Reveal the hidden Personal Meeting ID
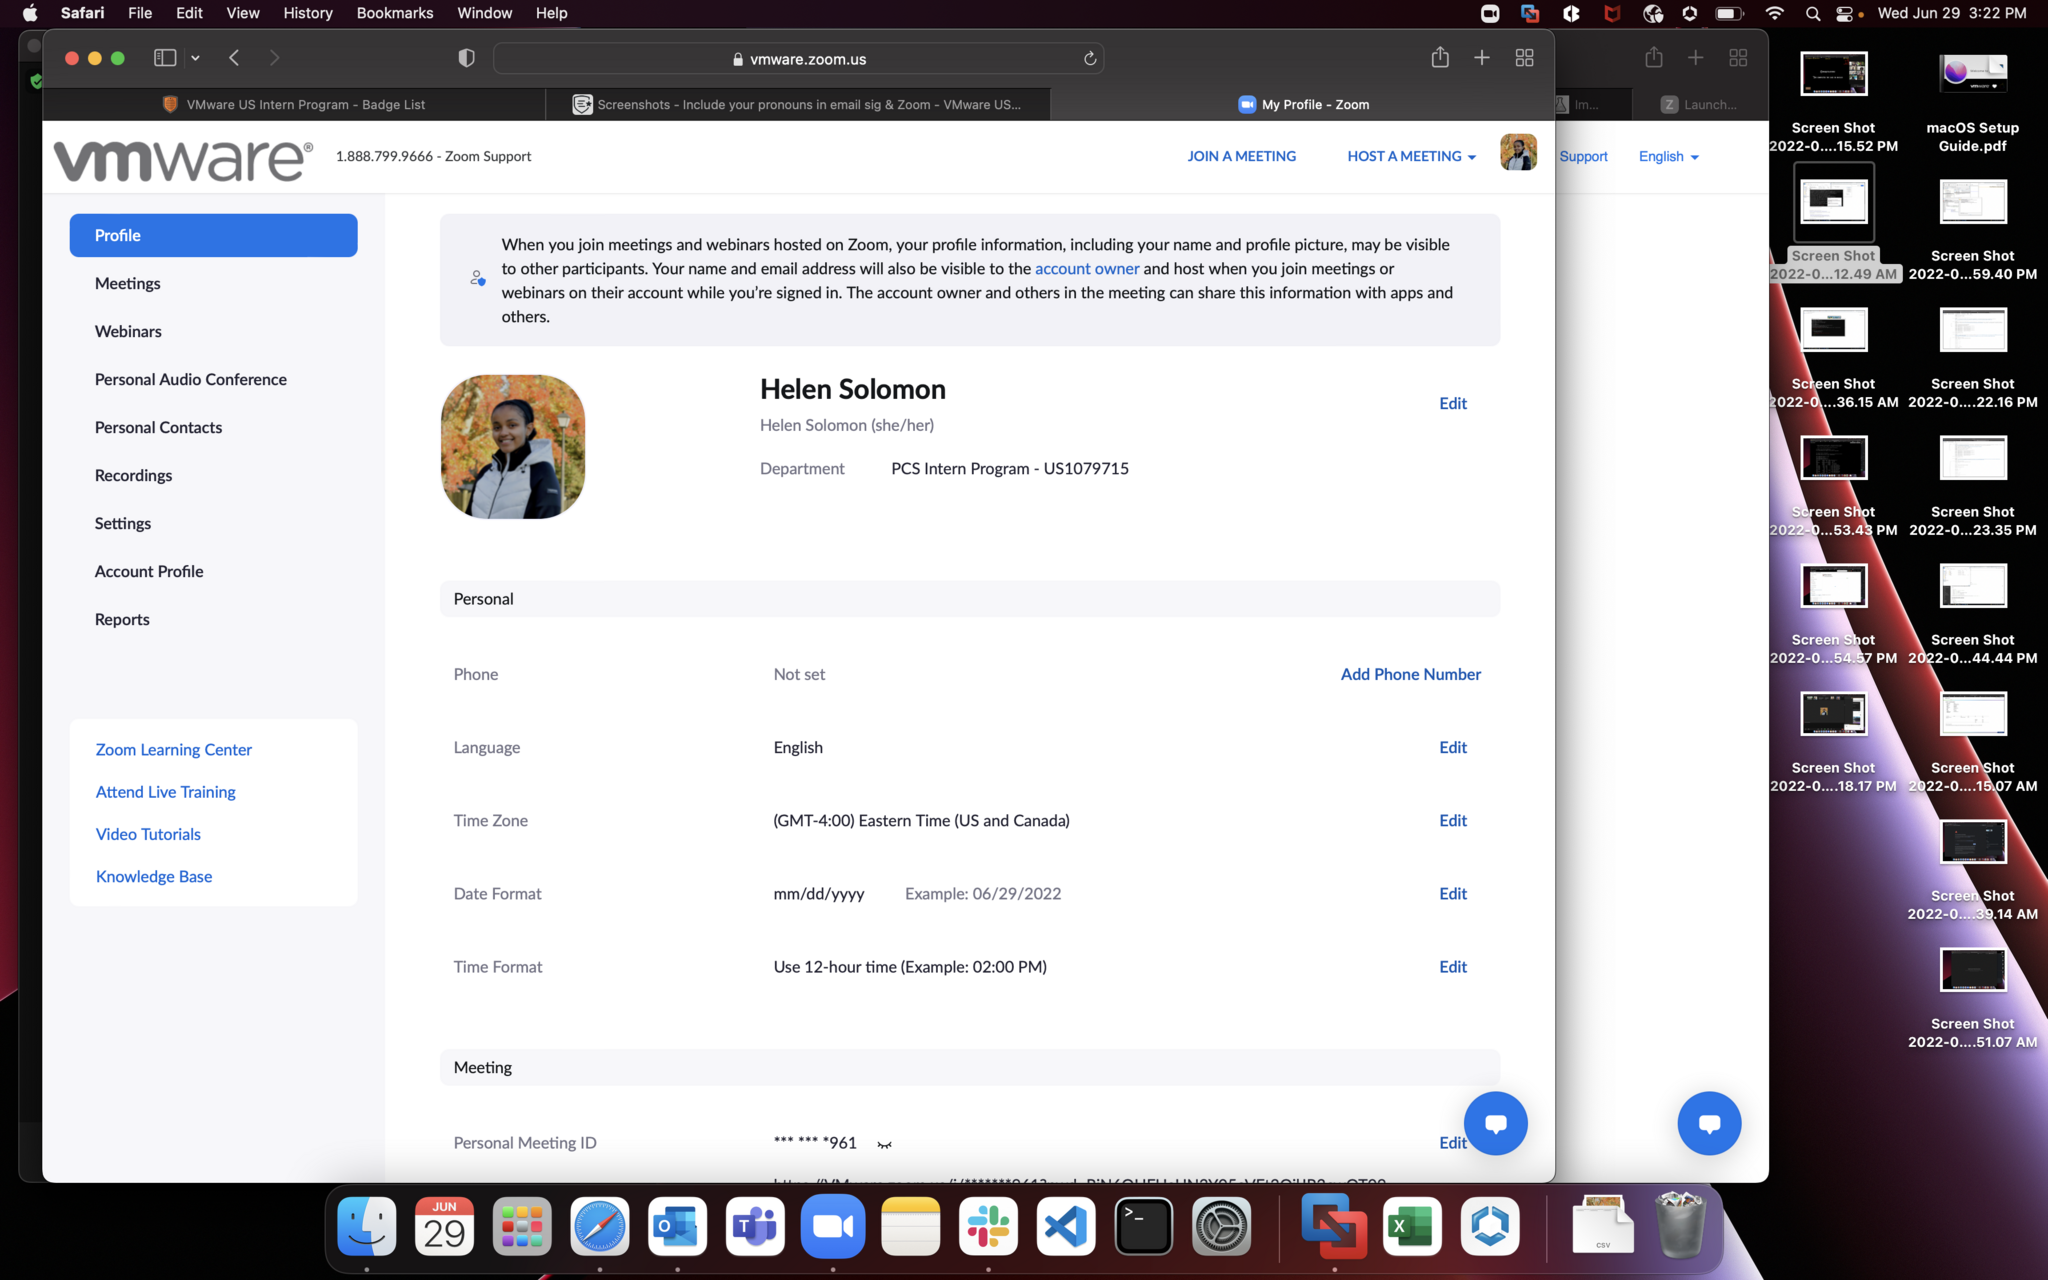The height and width of the screenshot is (1280, 2048). click(x=884, y=1144)
